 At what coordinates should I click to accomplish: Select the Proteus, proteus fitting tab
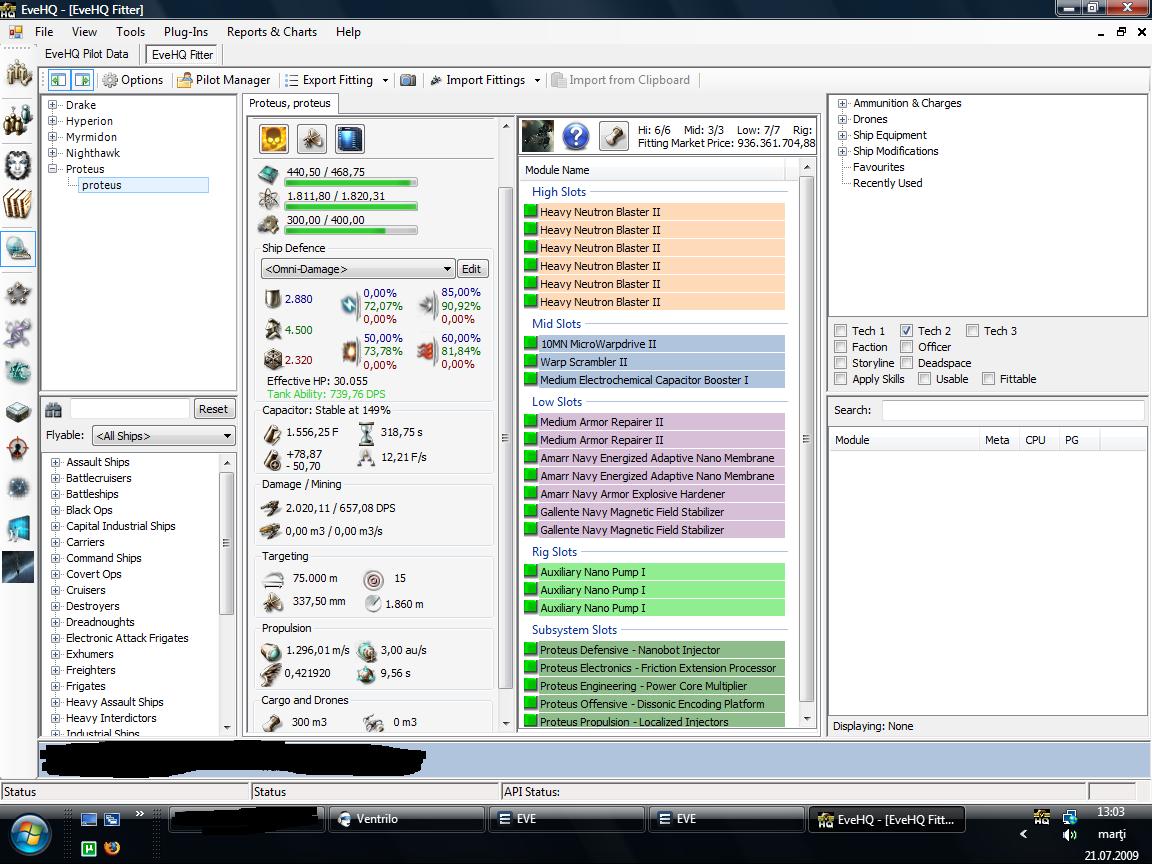pyautogui.click(x=289, y=103)
